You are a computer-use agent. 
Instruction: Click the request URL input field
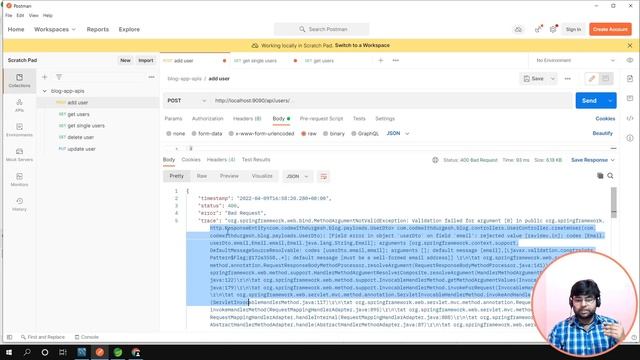click(392, 100)
